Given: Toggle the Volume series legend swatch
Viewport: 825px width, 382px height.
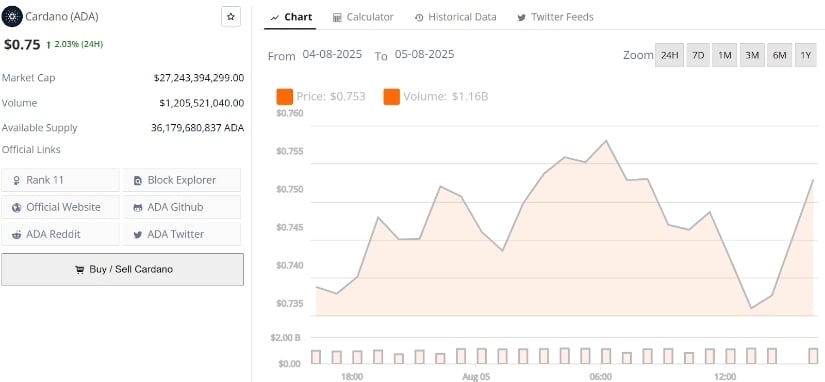Looking at the screenshot, I should (x=391, y=97).
